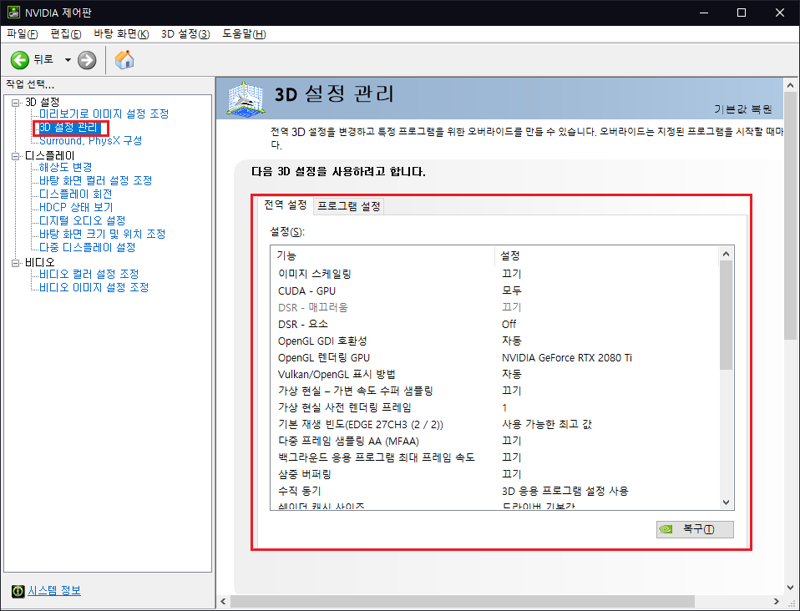800x611 pixels.
Task: Select 이미지 스케일링 setting row
Action: [497, 274]
